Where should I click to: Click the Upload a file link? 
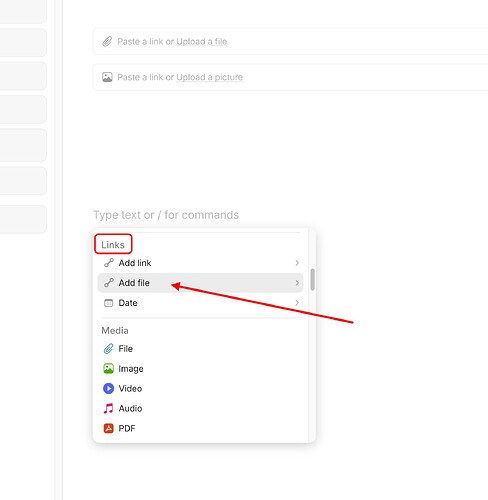202,42
